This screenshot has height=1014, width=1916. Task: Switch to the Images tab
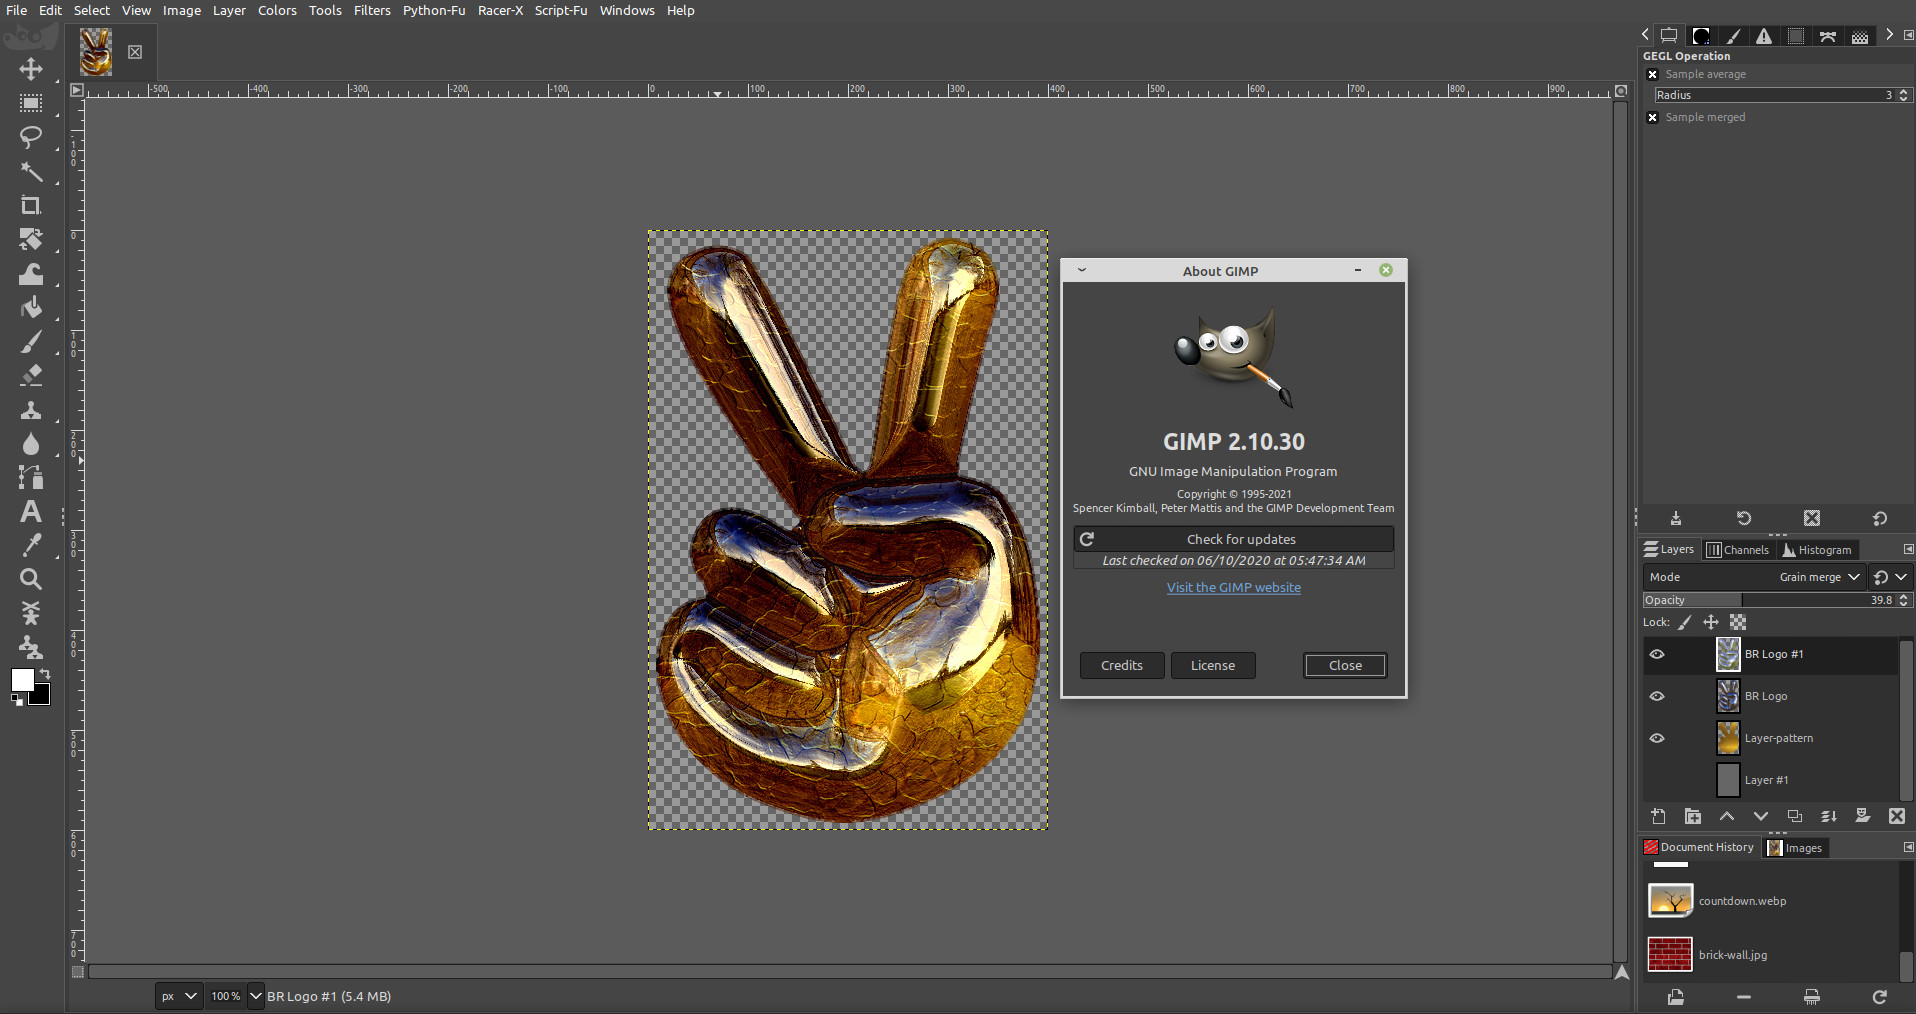pos(1795,847)
